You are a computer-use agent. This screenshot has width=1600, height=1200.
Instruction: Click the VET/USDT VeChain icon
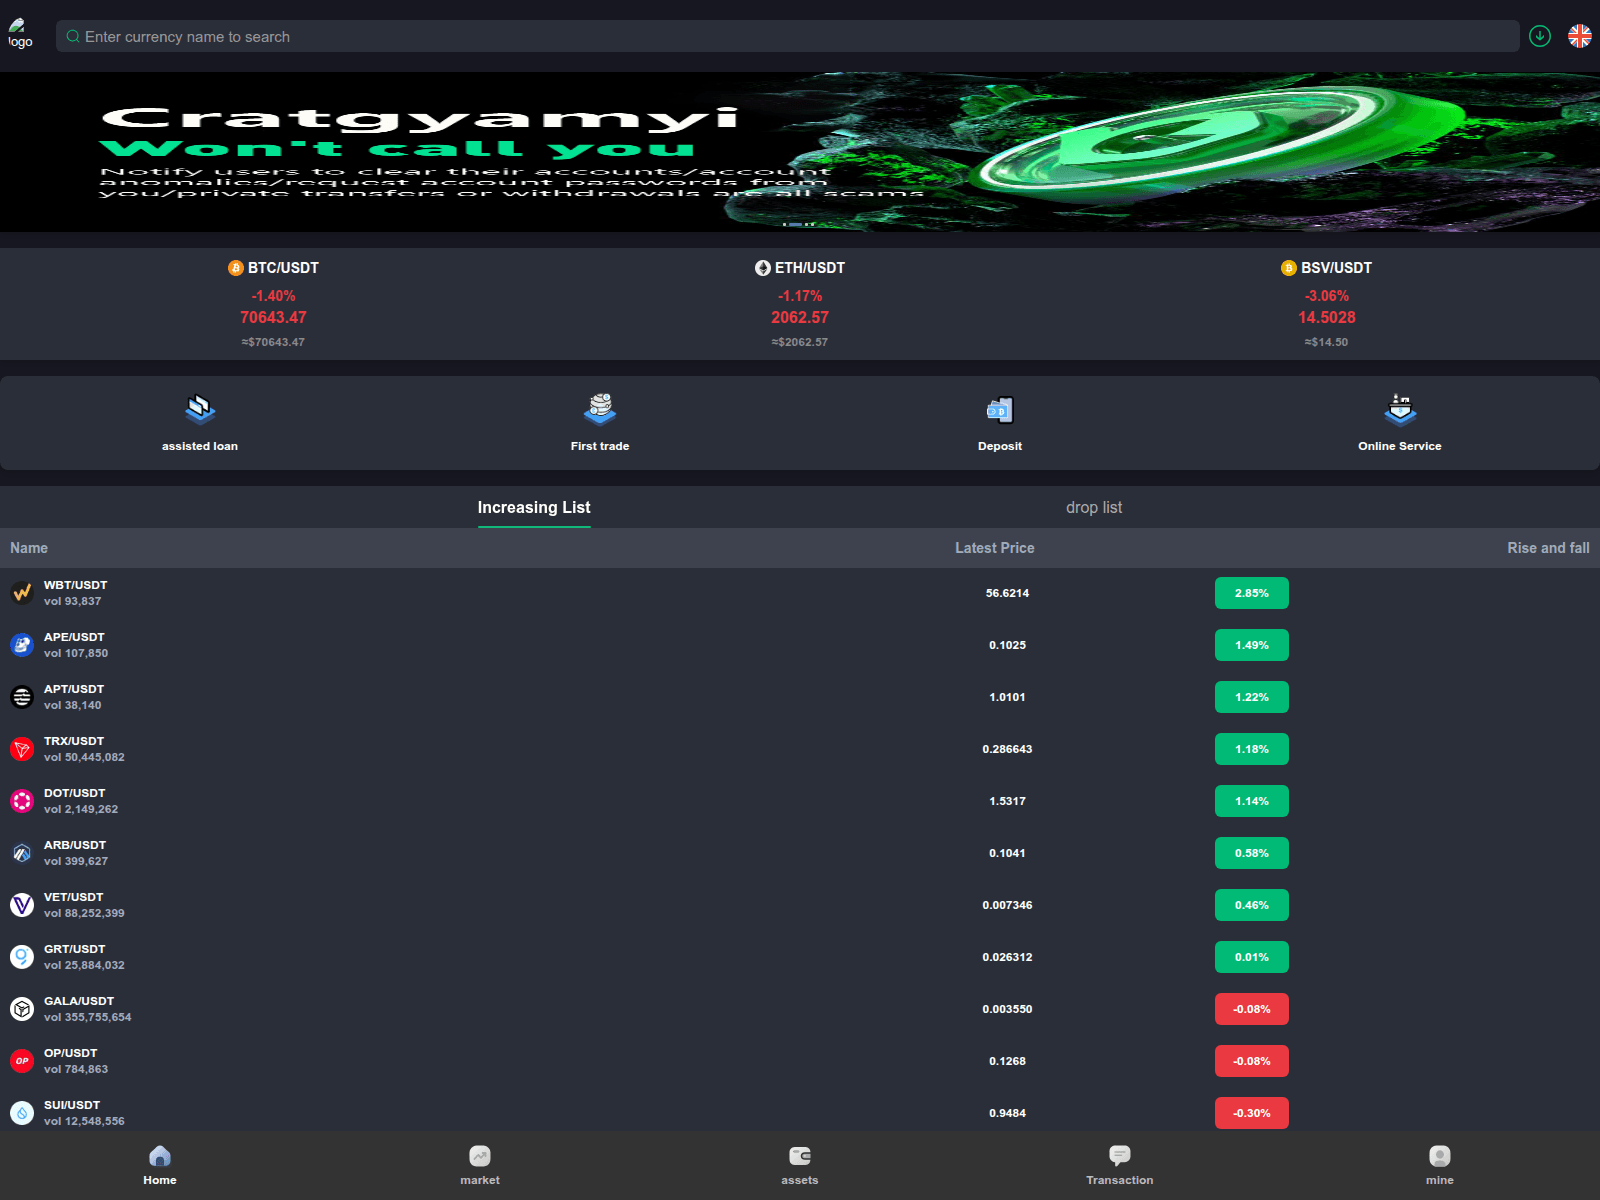click(21, 904)
